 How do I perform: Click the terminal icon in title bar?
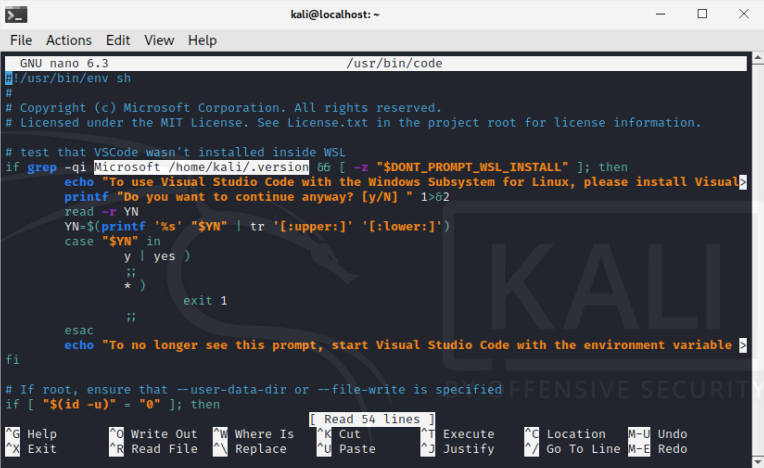point(16,15)
